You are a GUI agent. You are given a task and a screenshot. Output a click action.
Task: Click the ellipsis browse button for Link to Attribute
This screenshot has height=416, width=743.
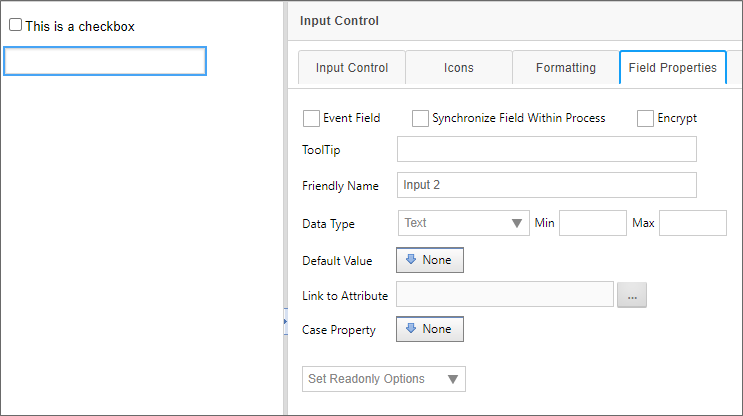[632, 295]
